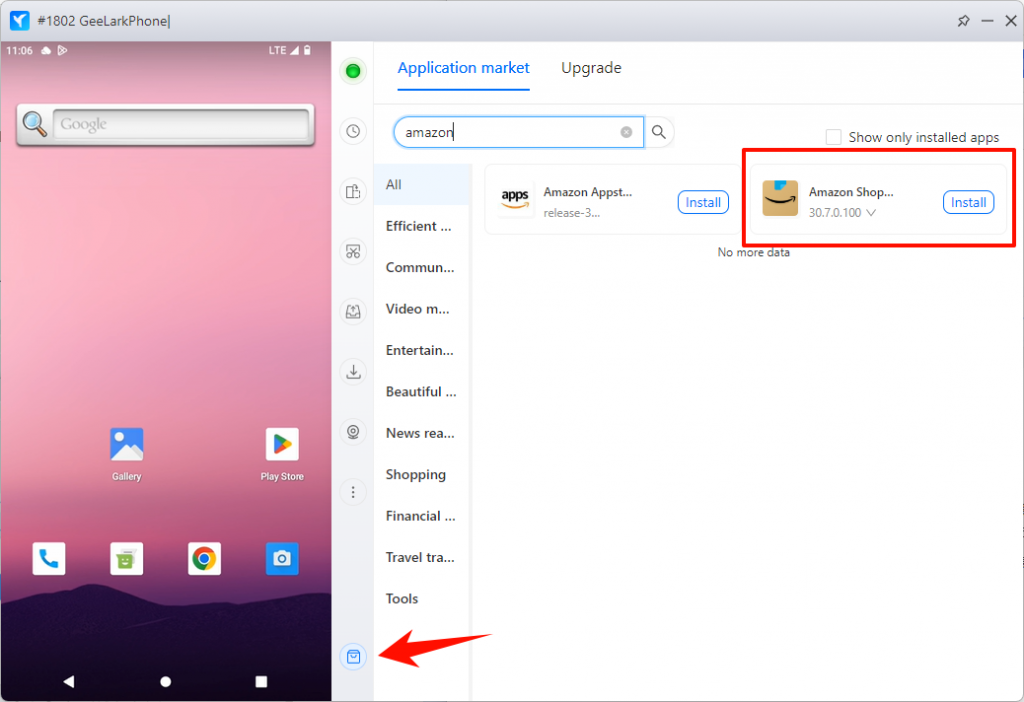1024x702 pixels.
Task: Expand Amazon Shopping version 30.7.0.100 dropdown
Action: tap(871, 213)
